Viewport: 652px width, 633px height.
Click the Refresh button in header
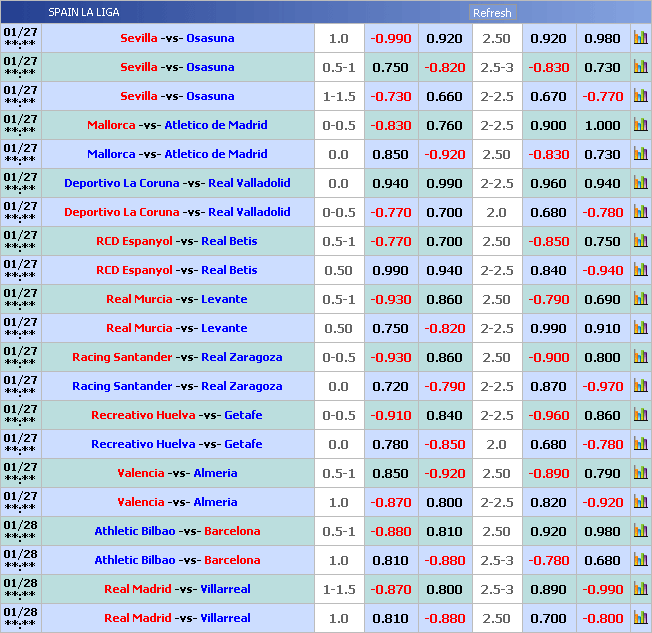click(x=492, y=13)
